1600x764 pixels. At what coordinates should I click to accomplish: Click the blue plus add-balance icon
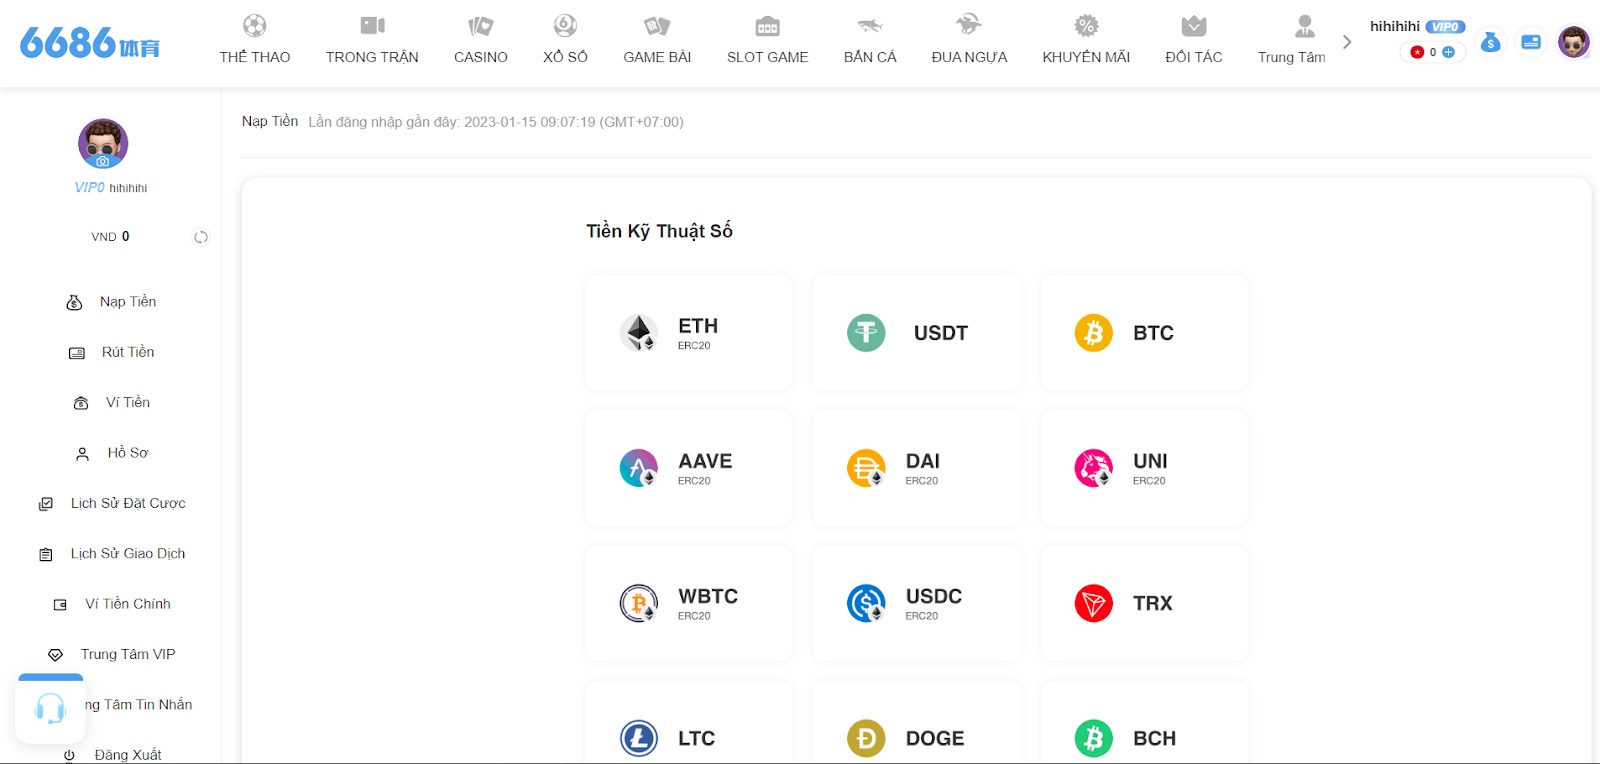(x=1448, y=52)
